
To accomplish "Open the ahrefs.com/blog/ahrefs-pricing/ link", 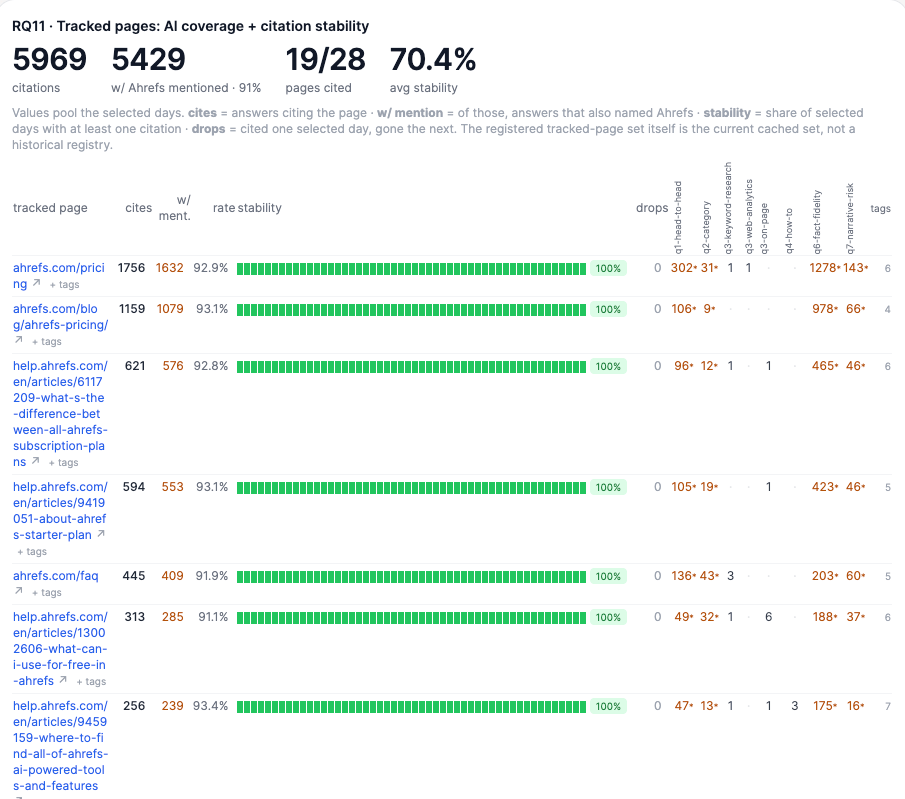I will 61,317.
